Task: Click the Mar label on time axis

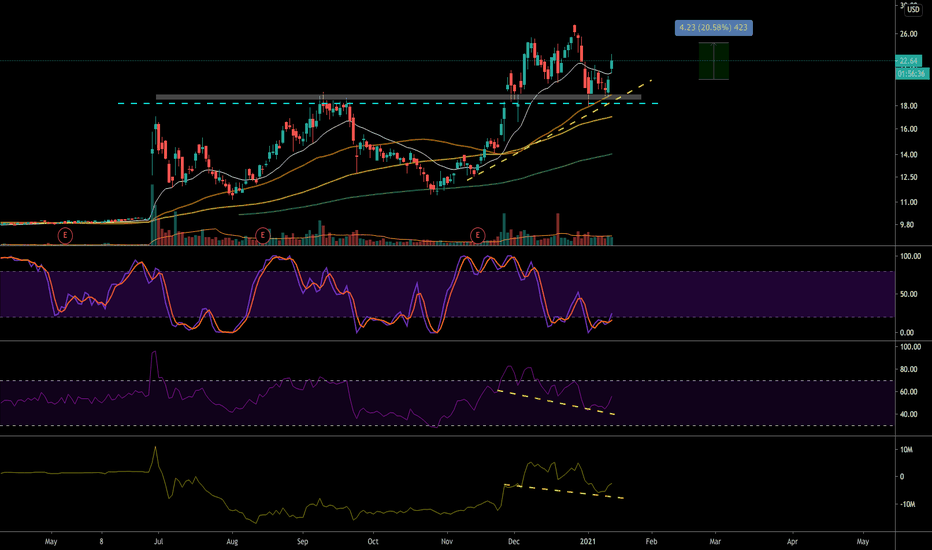Action: tap(715, 541)
